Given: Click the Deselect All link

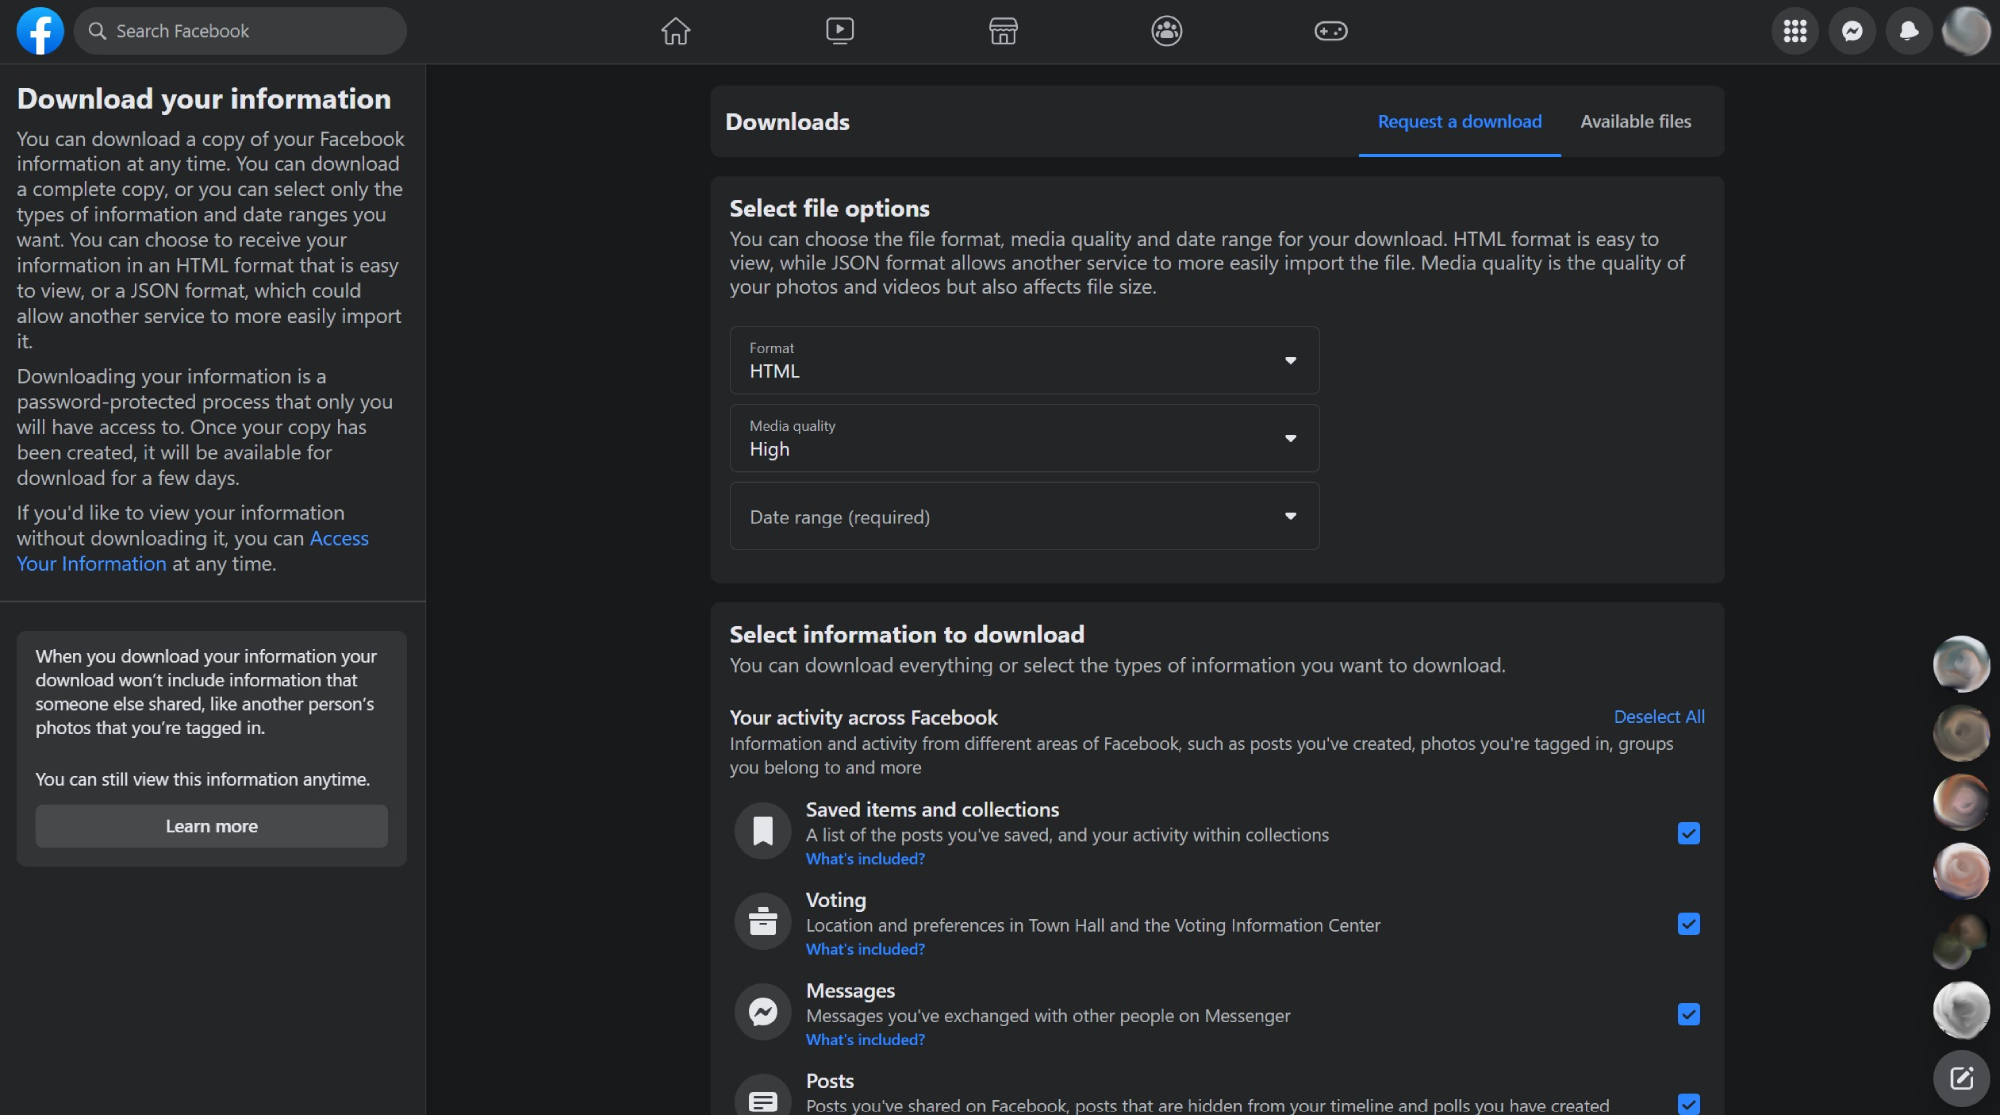Looking at the screenshot, I should coord(1658,715).
